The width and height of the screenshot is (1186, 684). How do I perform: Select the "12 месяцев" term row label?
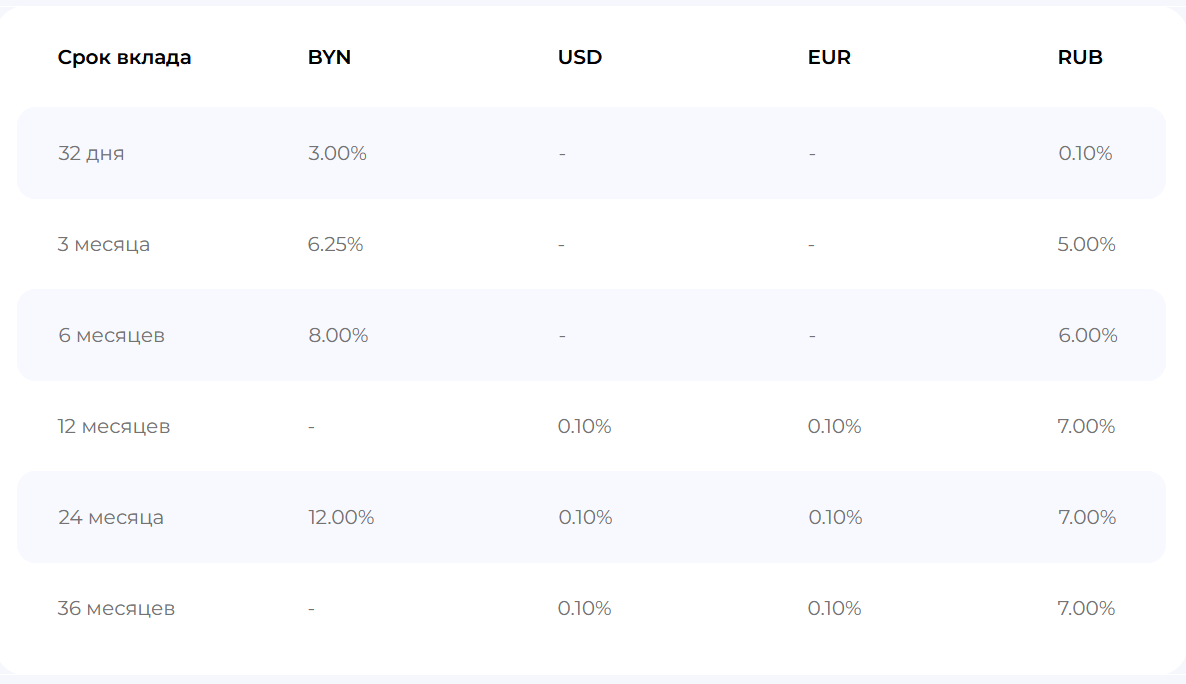pos(114,426)
